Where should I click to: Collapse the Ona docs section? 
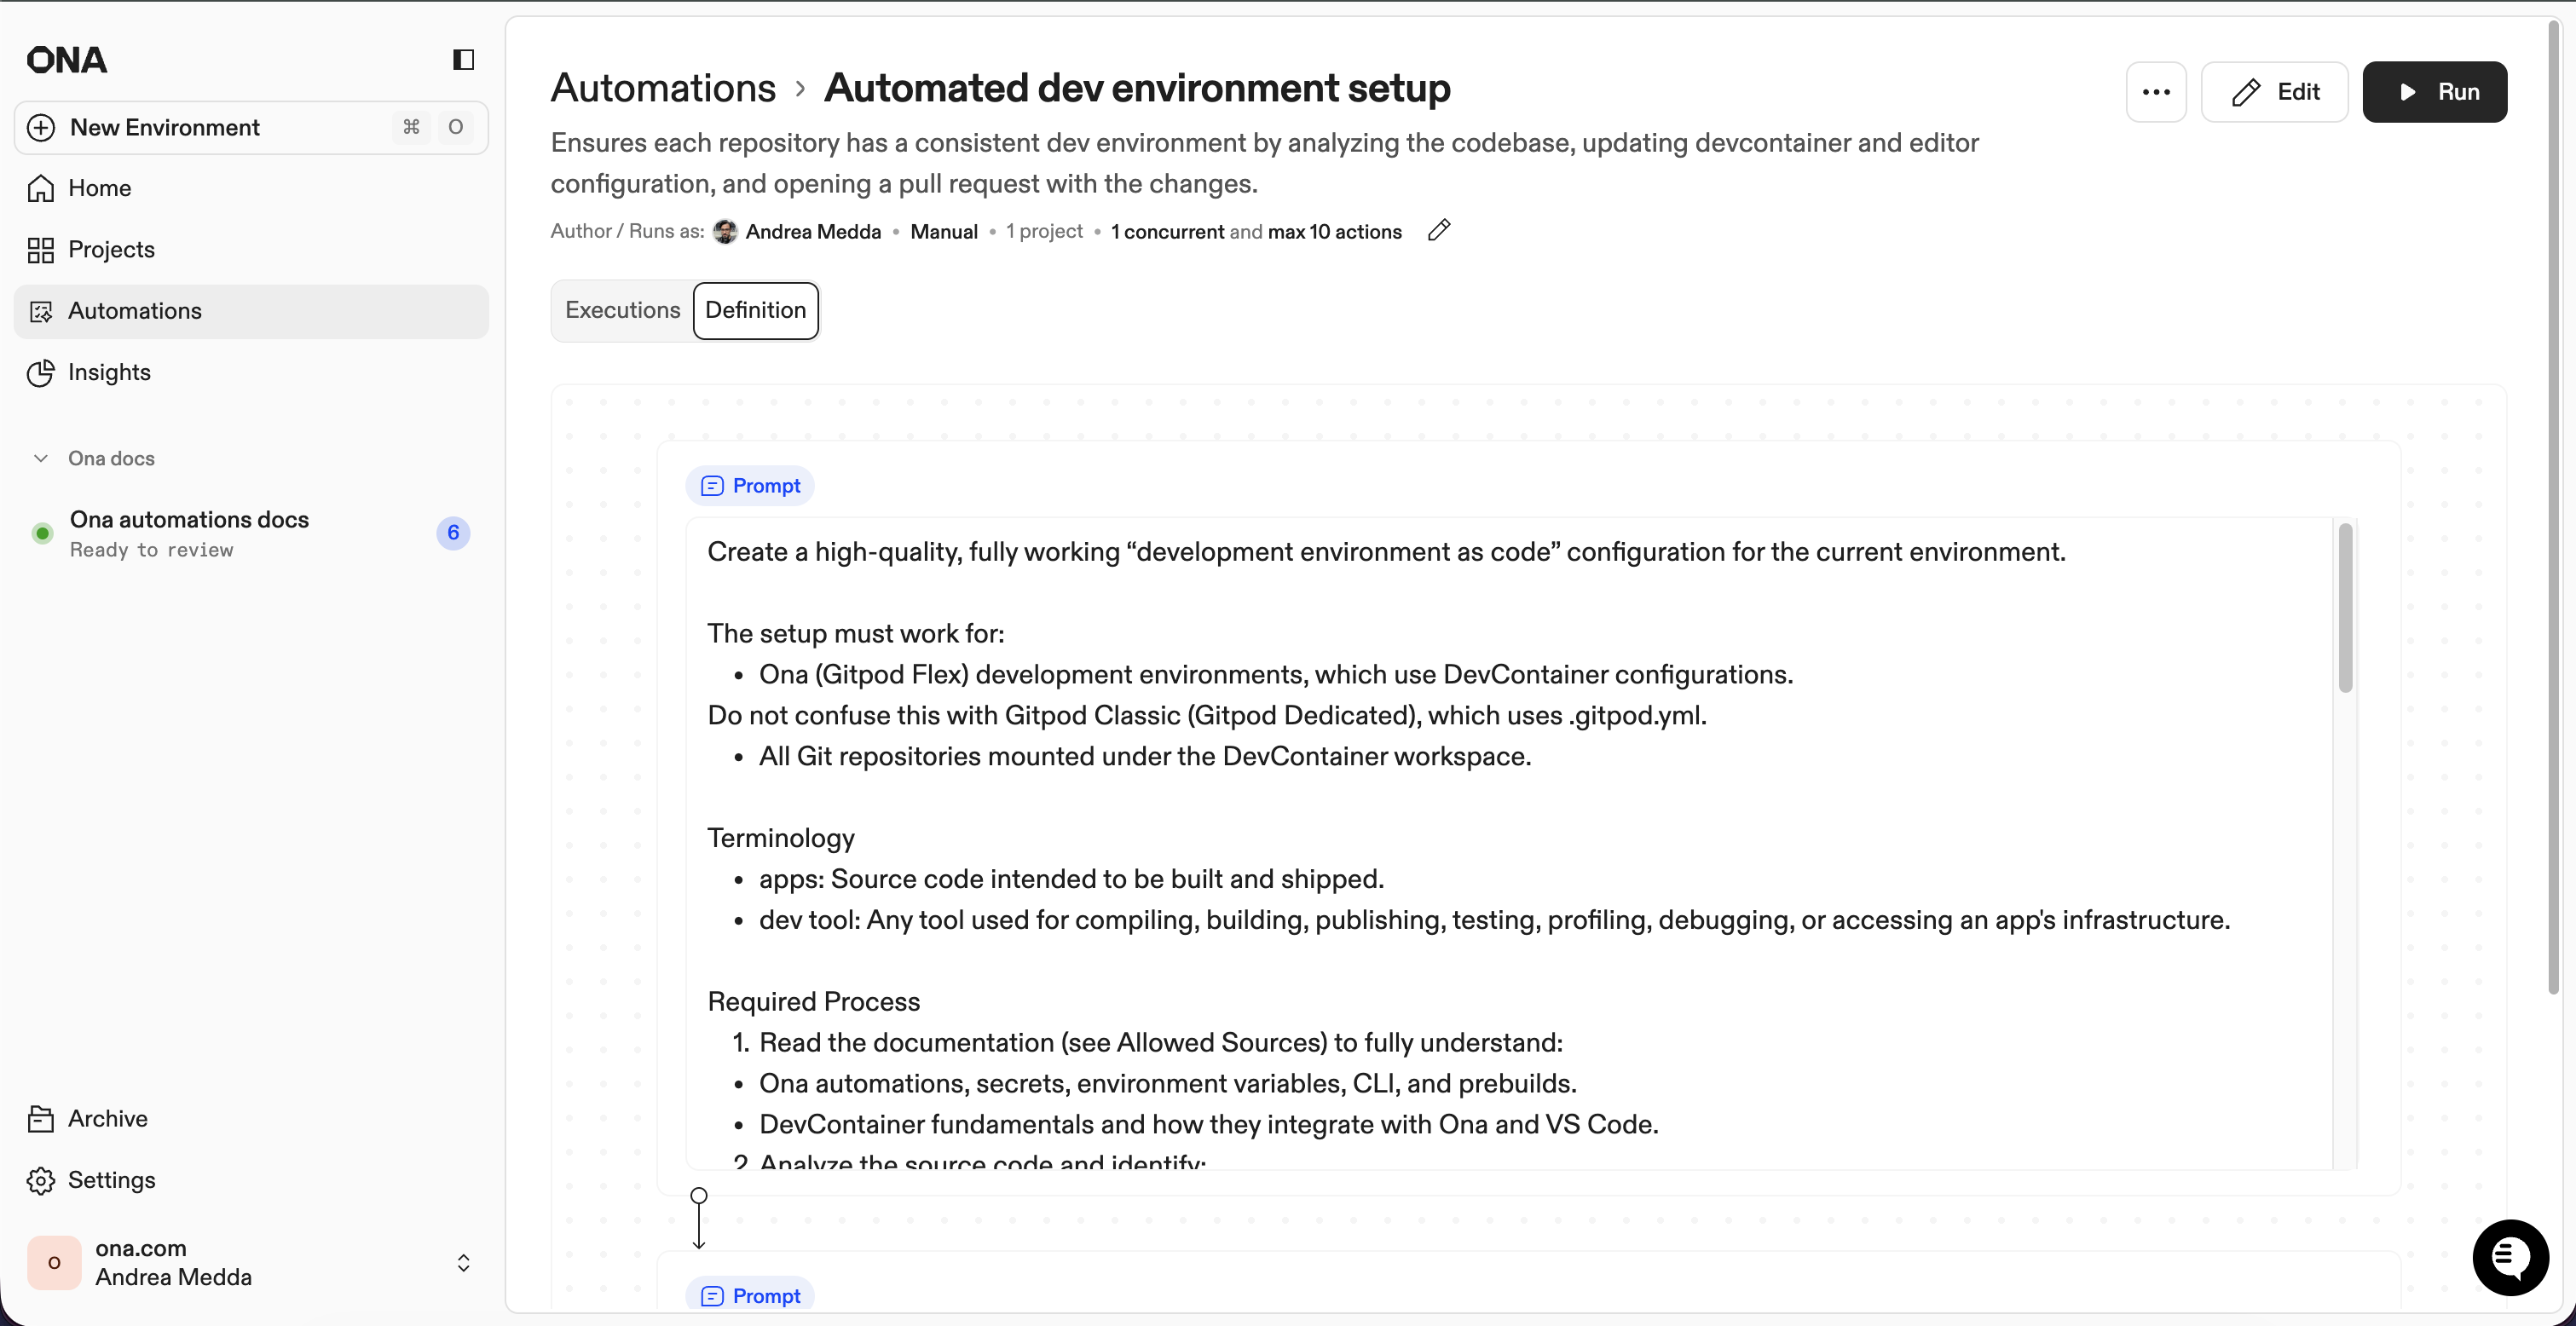[x=39, y=458]
